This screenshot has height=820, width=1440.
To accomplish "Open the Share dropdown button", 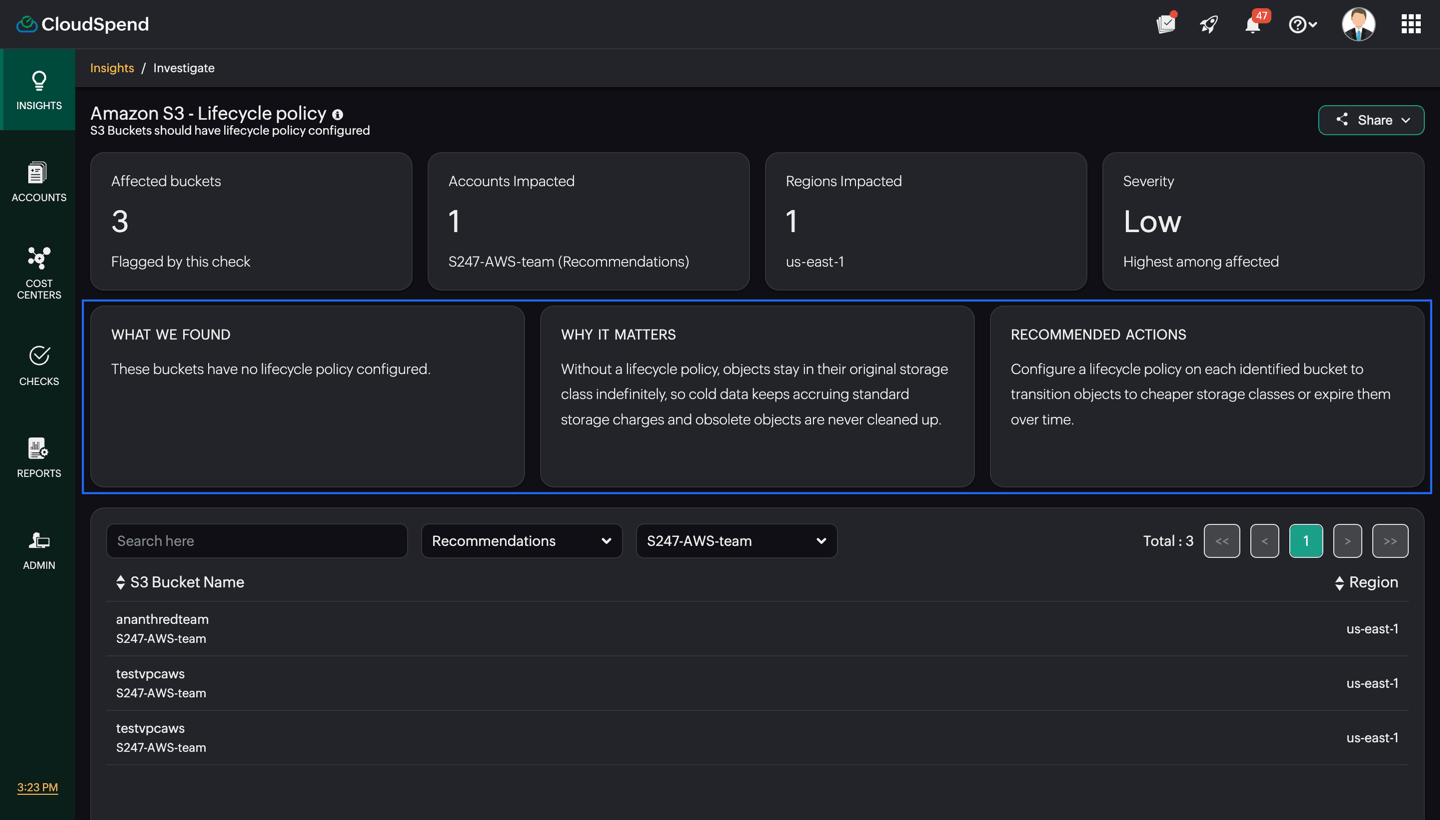I will pyautogui.click(x=1371, y=120).
